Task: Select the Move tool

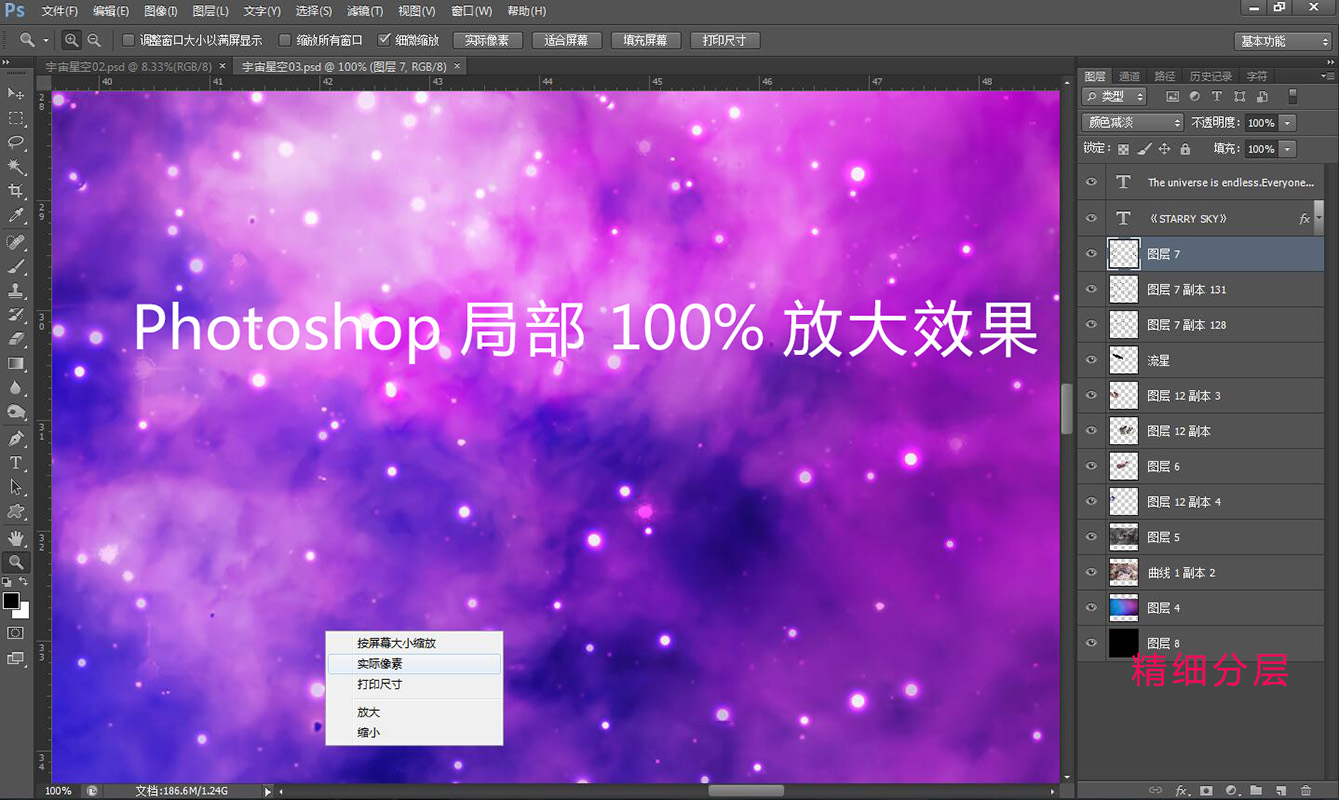Action: [x=16, y=93]
